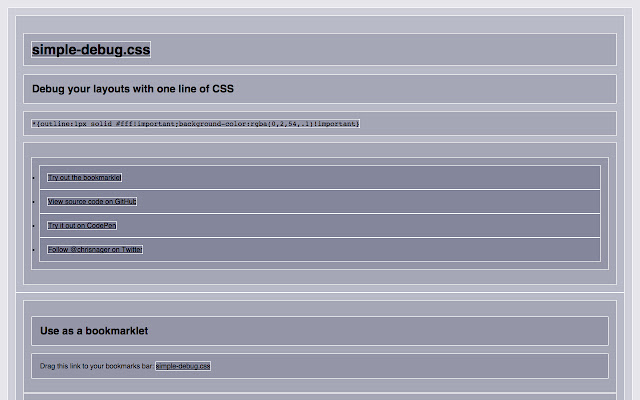
Task: Click the simple-debug.css bookmarklet link
Action: point(183,366)
